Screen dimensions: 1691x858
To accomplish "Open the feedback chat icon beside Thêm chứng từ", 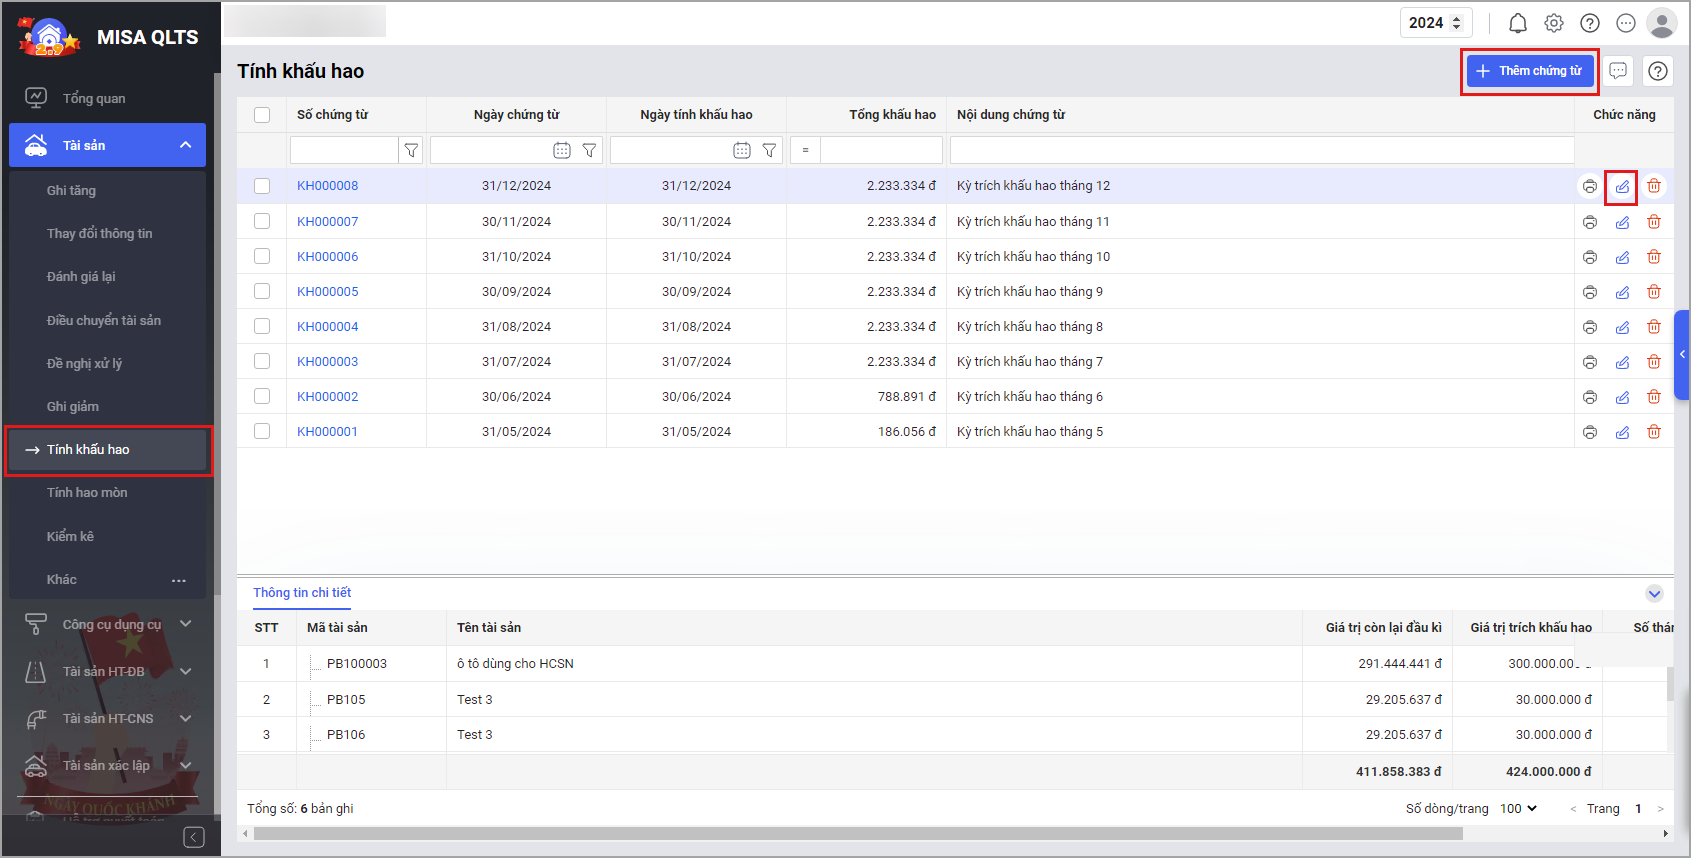I will click(1618, 71).
